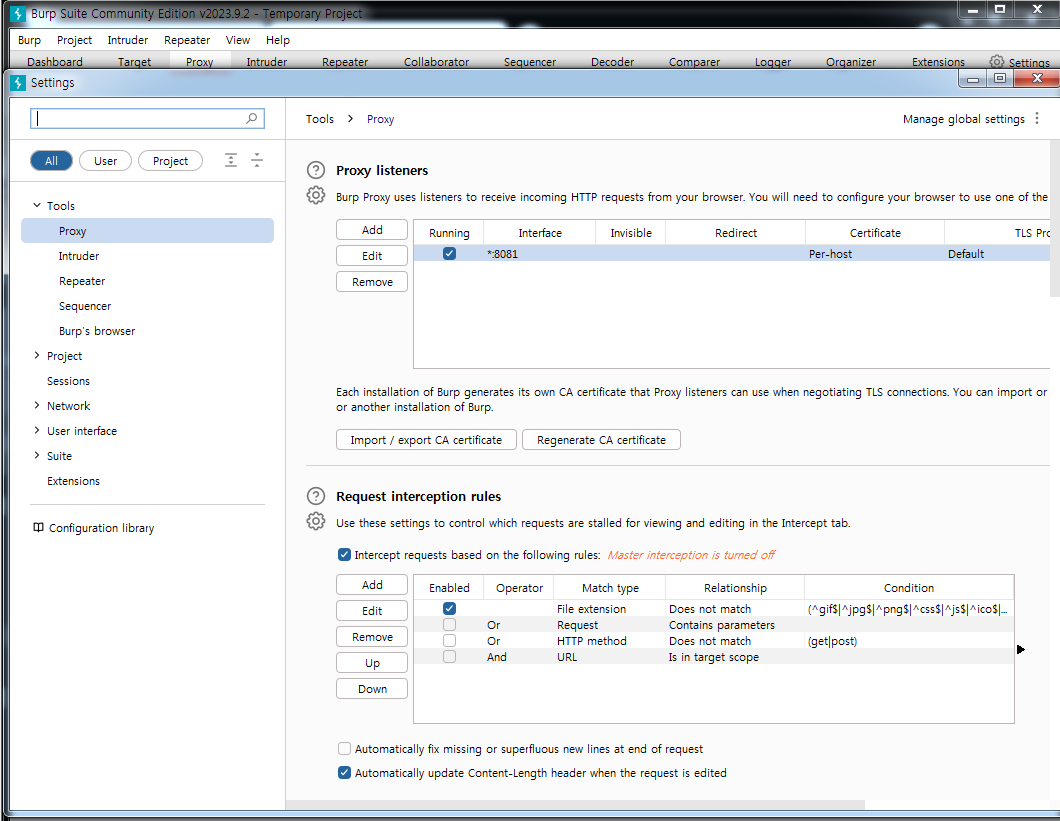
Task: Click the search magnifier icon in settings
Action: point(251,118)
